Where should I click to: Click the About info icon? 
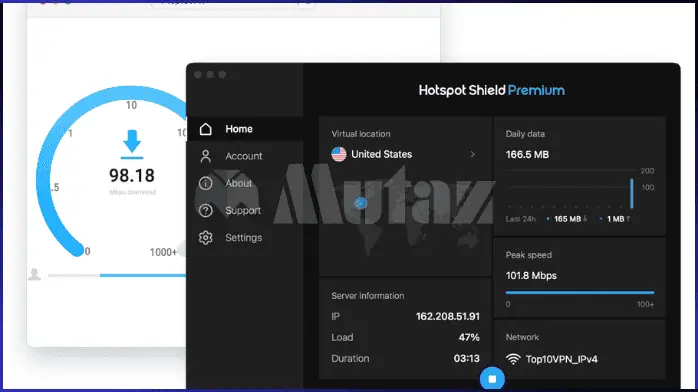(x=206, y=183)
